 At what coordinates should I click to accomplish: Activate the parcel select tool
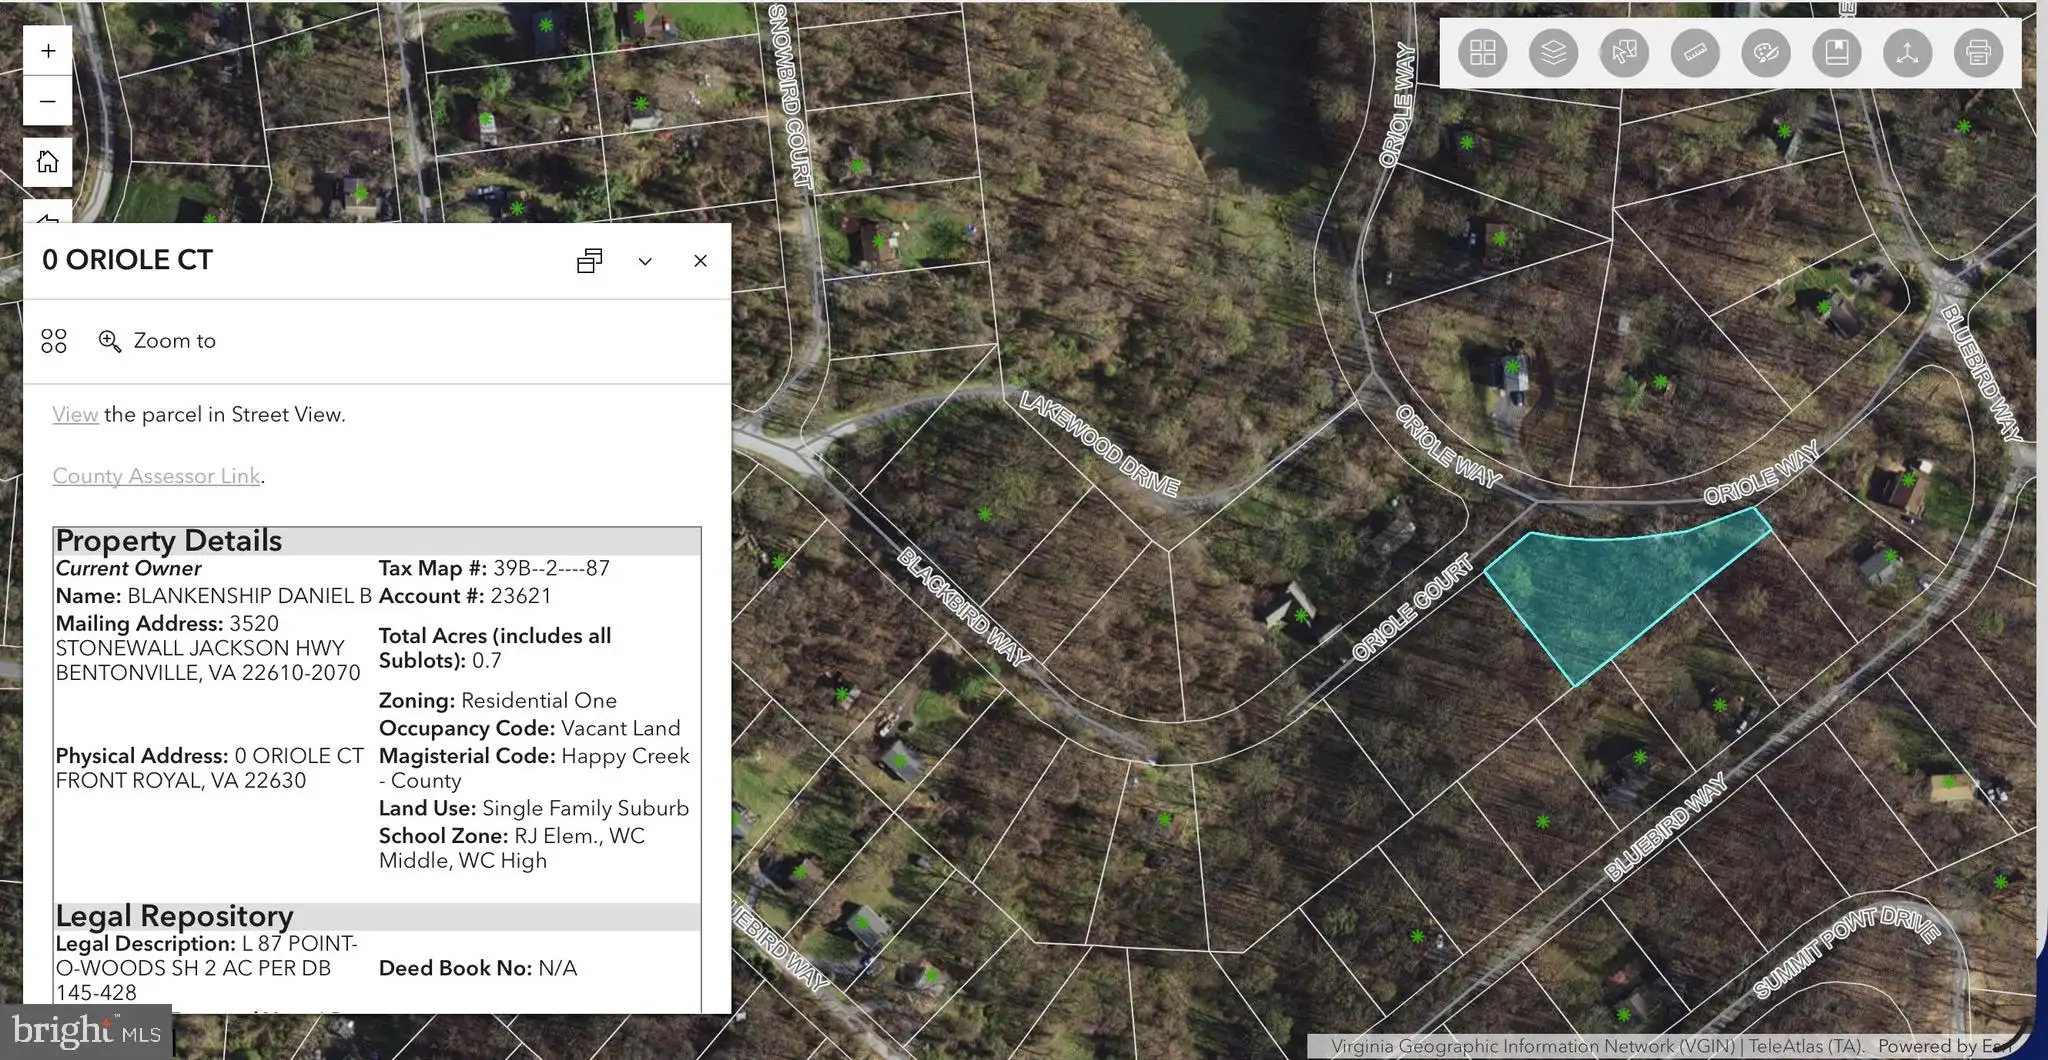click(1624, 53)
